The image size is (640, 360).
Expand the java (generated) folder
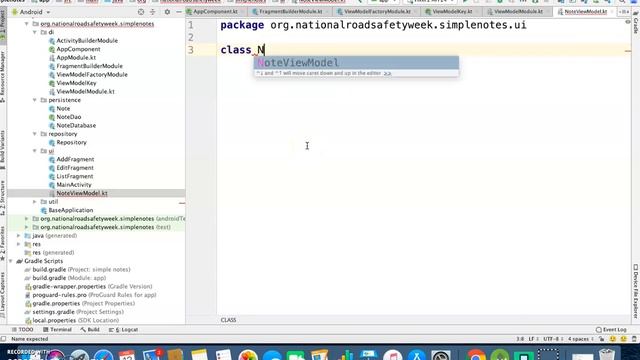19,236
